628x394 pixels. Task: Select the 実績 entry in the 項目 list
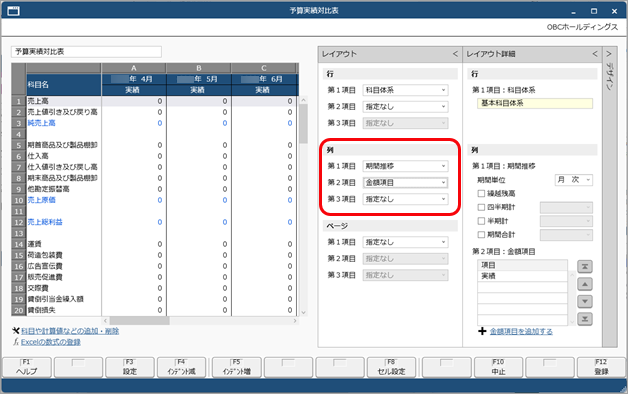[x=522, y=276]
